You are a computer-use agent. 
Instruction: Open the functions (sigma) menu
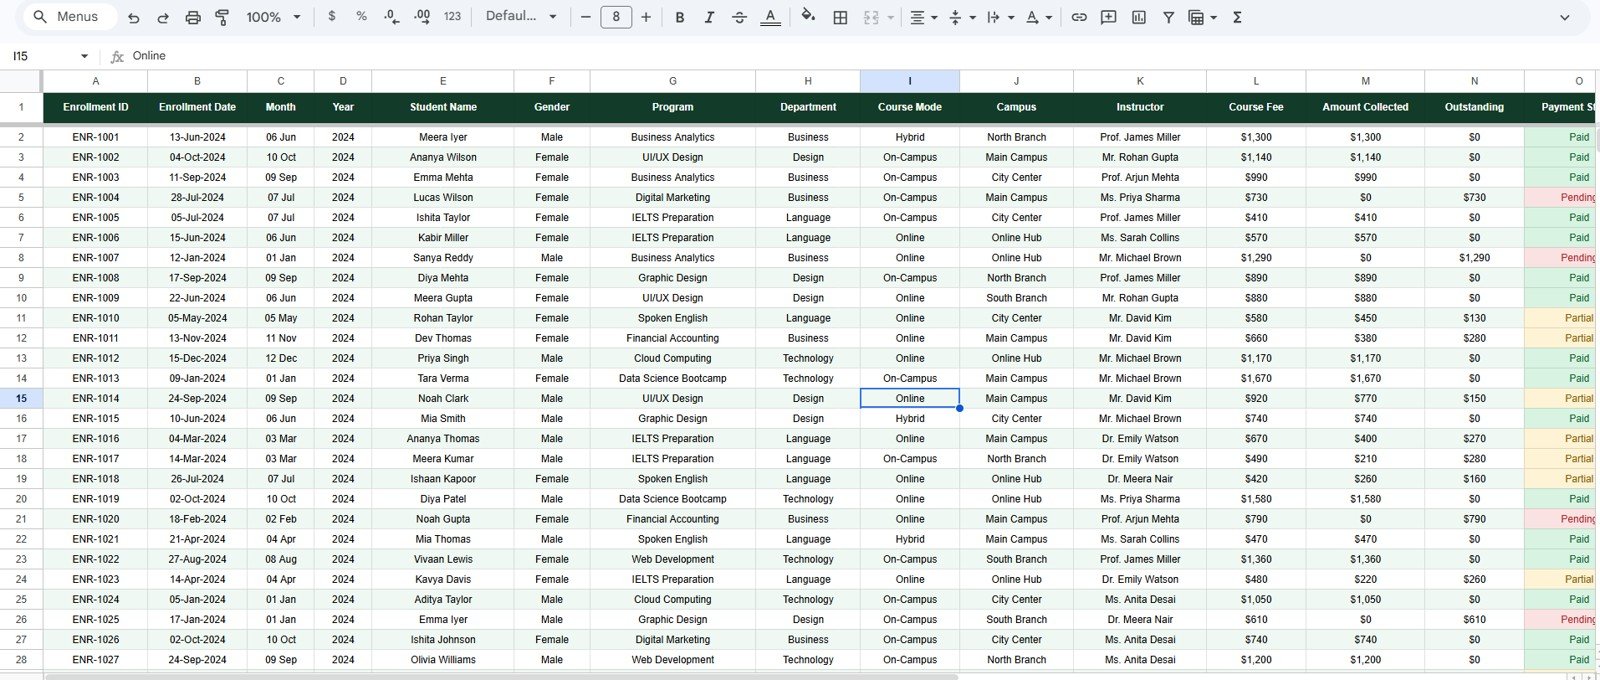1237,17
